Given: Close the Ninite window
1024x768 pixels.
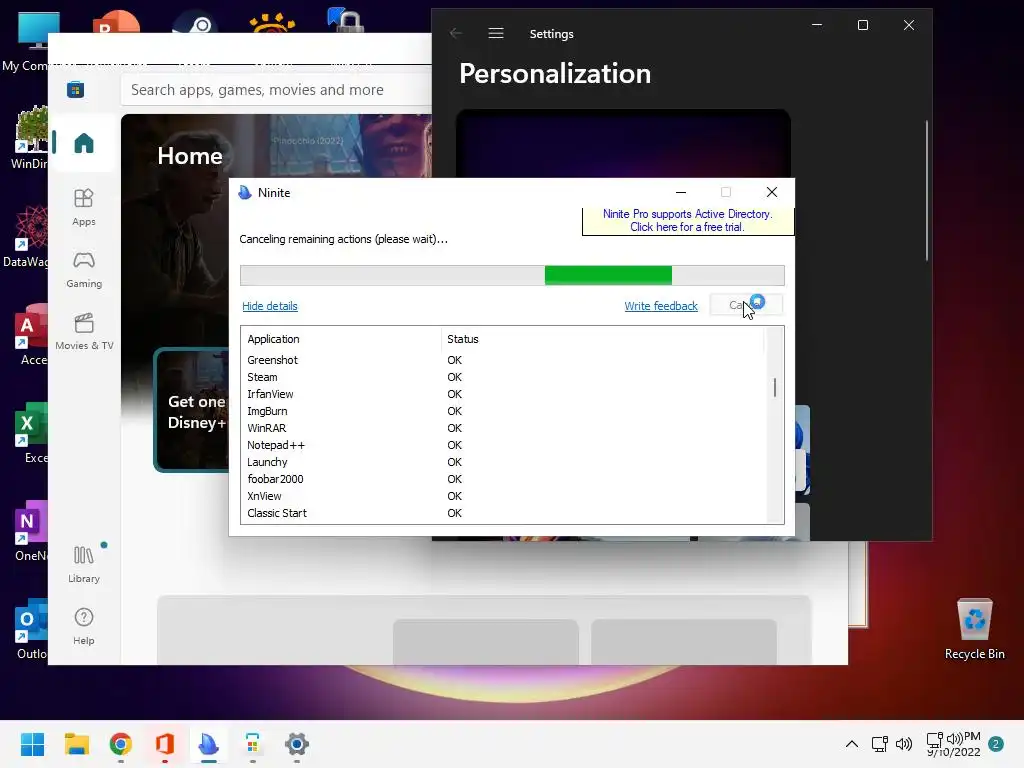Looking at the screenshot, I should (x=771, y=192).
